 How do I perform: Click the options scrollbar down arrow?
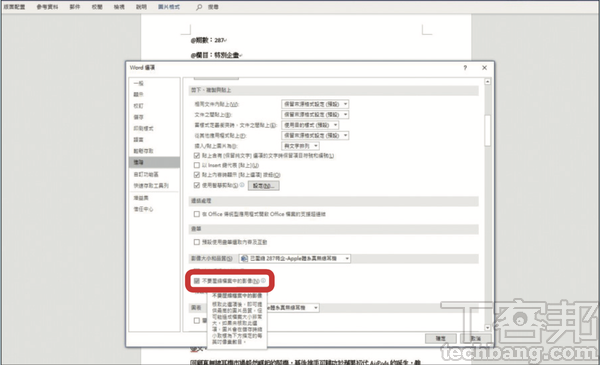[488, 328]
